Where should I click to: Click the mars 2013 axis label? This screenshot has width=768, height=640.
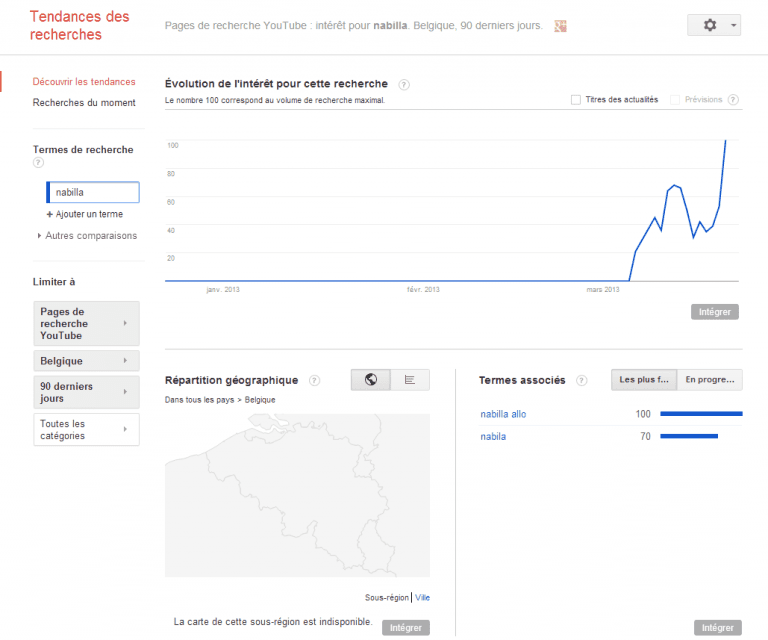[x=603, y=290]
